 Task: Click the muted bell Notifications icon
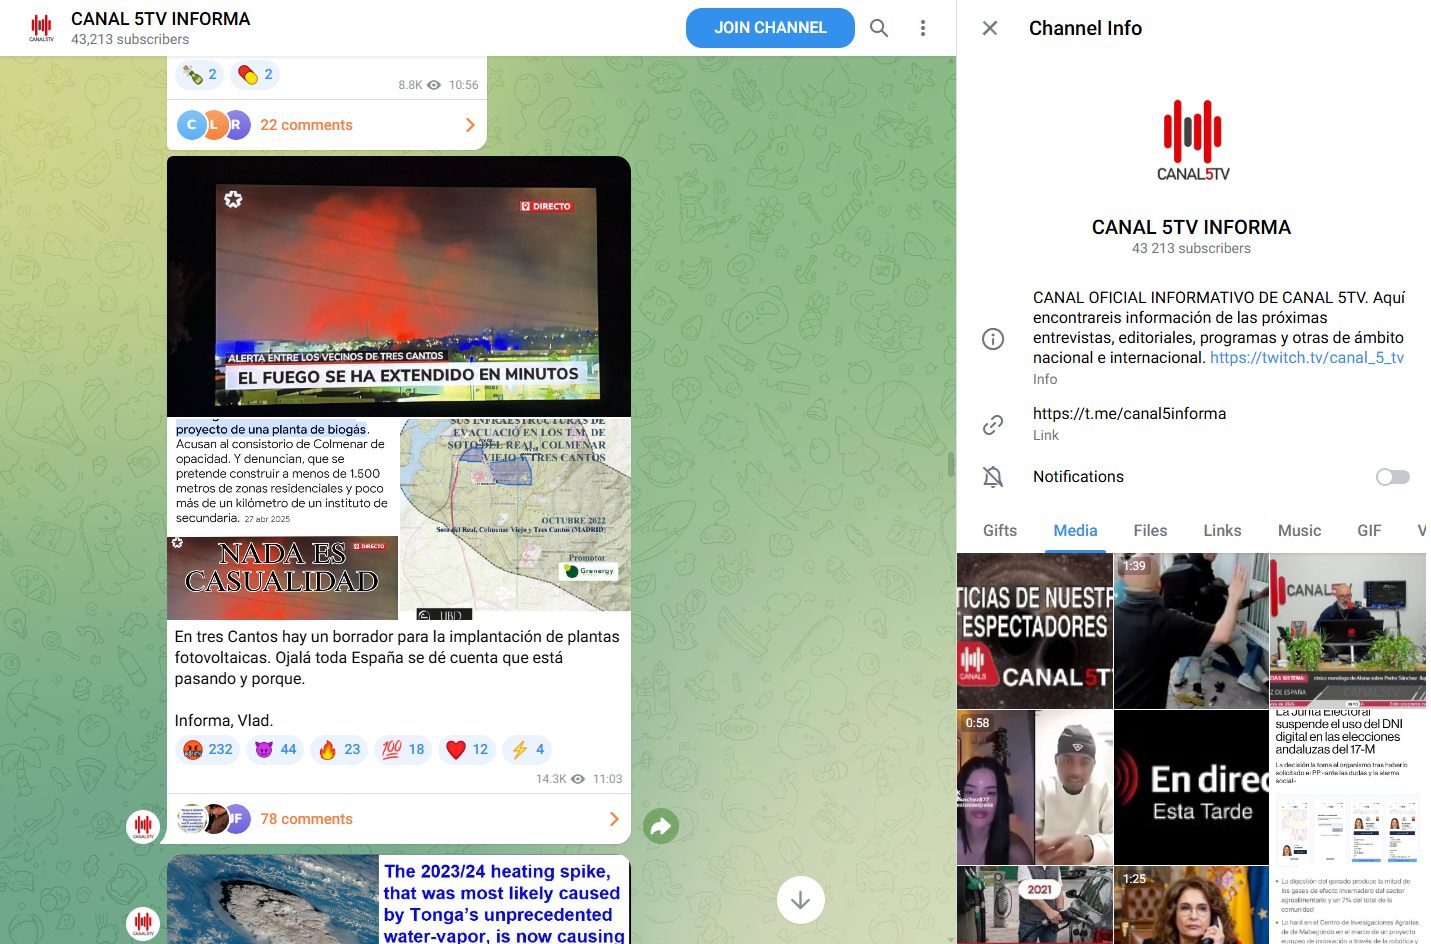coord(992,477)
